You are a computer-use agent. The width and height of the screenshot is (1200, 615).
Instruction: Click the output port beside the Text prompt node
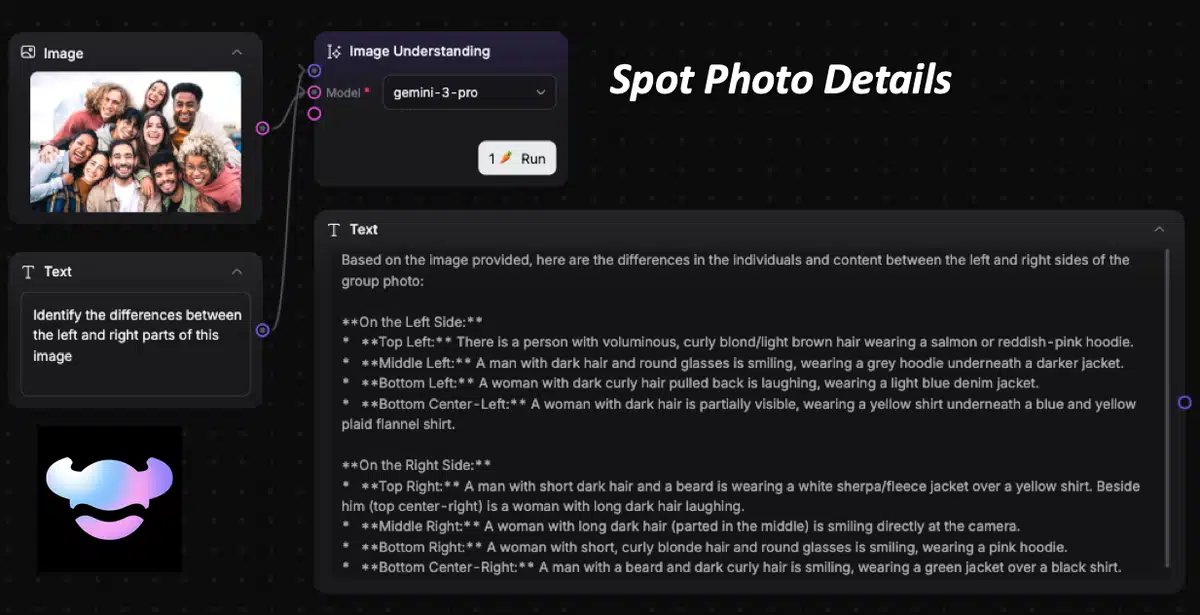click(x=261, y=328)
